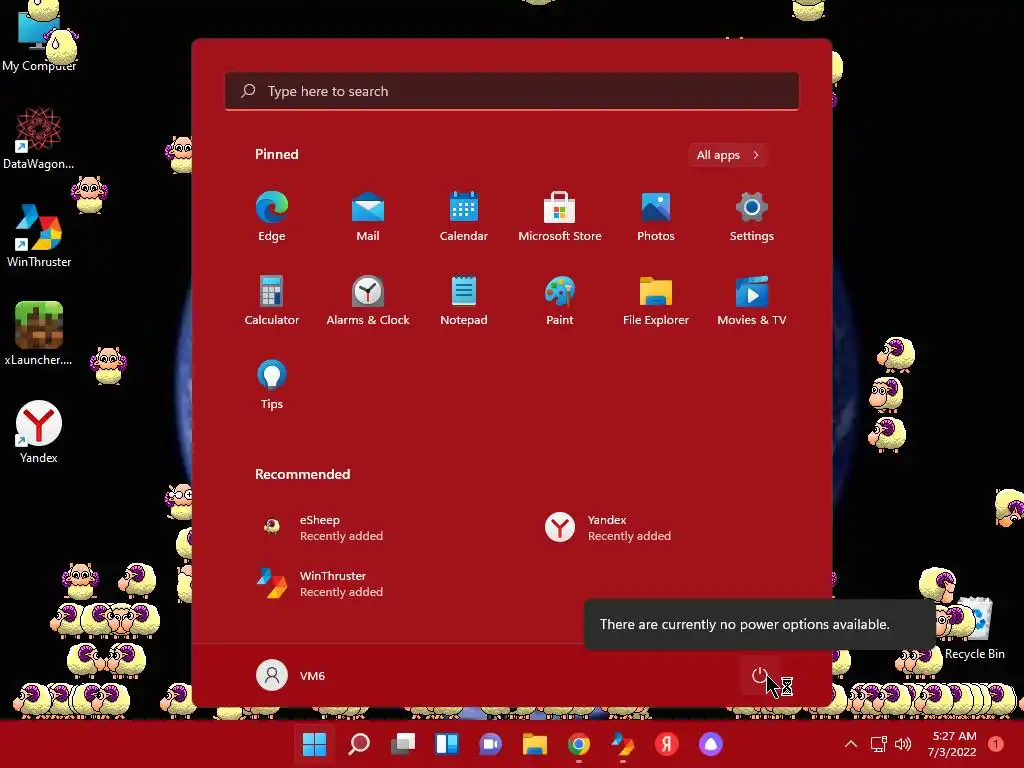Screen dimensions: 1024x768
Task: Open the clock showing 5:27 AM
Action: tap(953, 744)
